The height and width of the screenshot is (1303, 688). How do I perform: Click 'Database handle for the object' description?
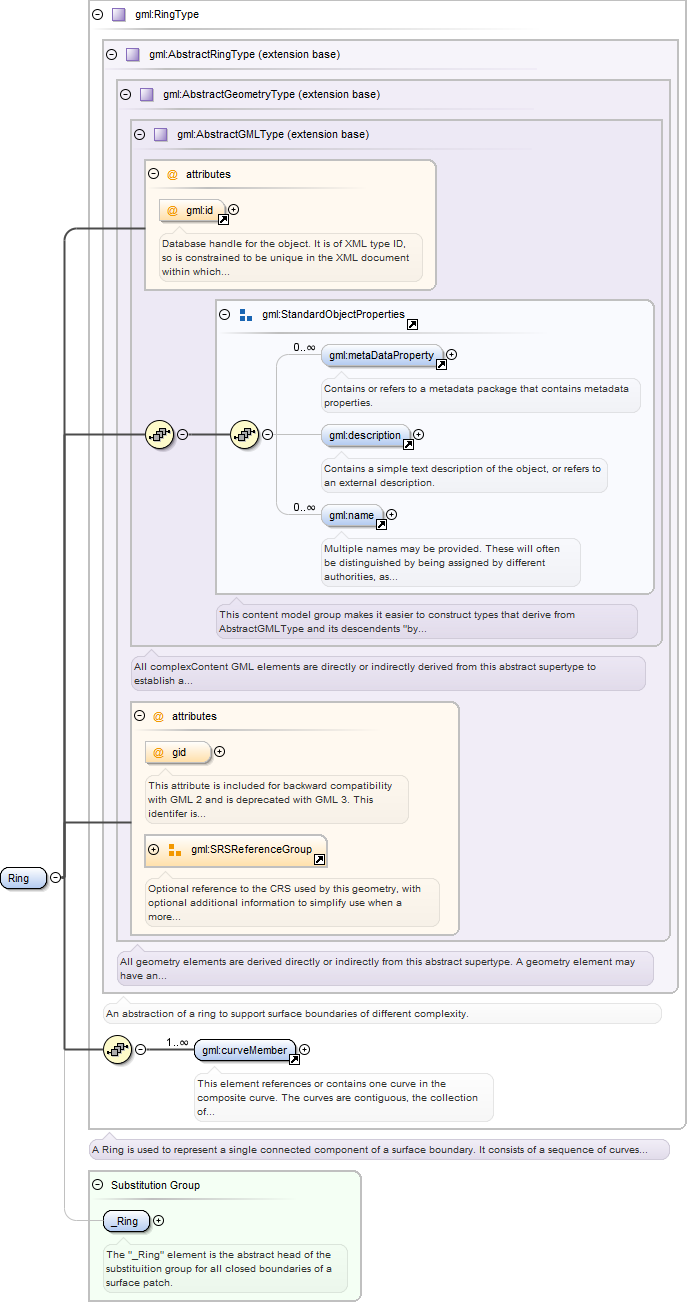[x=286, y=257]
